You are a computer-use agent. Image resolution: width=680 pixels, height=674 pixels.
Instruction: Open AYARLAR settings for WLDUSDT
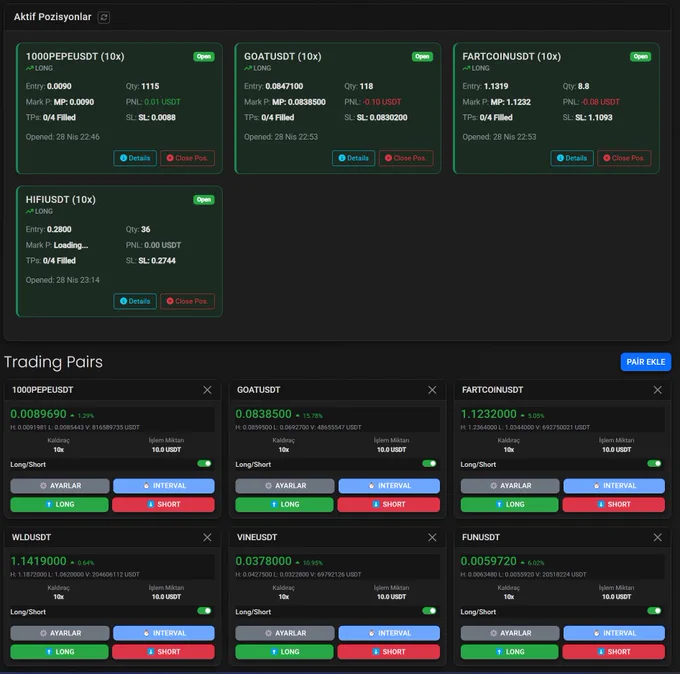pos(60,633)
